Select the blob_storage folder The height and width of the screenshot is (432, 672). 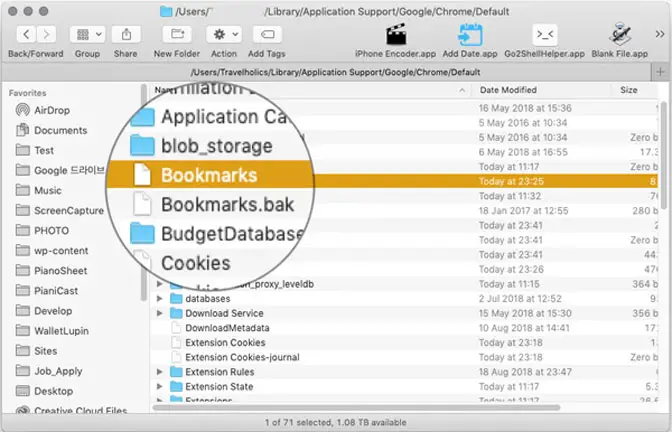(201, 146)
